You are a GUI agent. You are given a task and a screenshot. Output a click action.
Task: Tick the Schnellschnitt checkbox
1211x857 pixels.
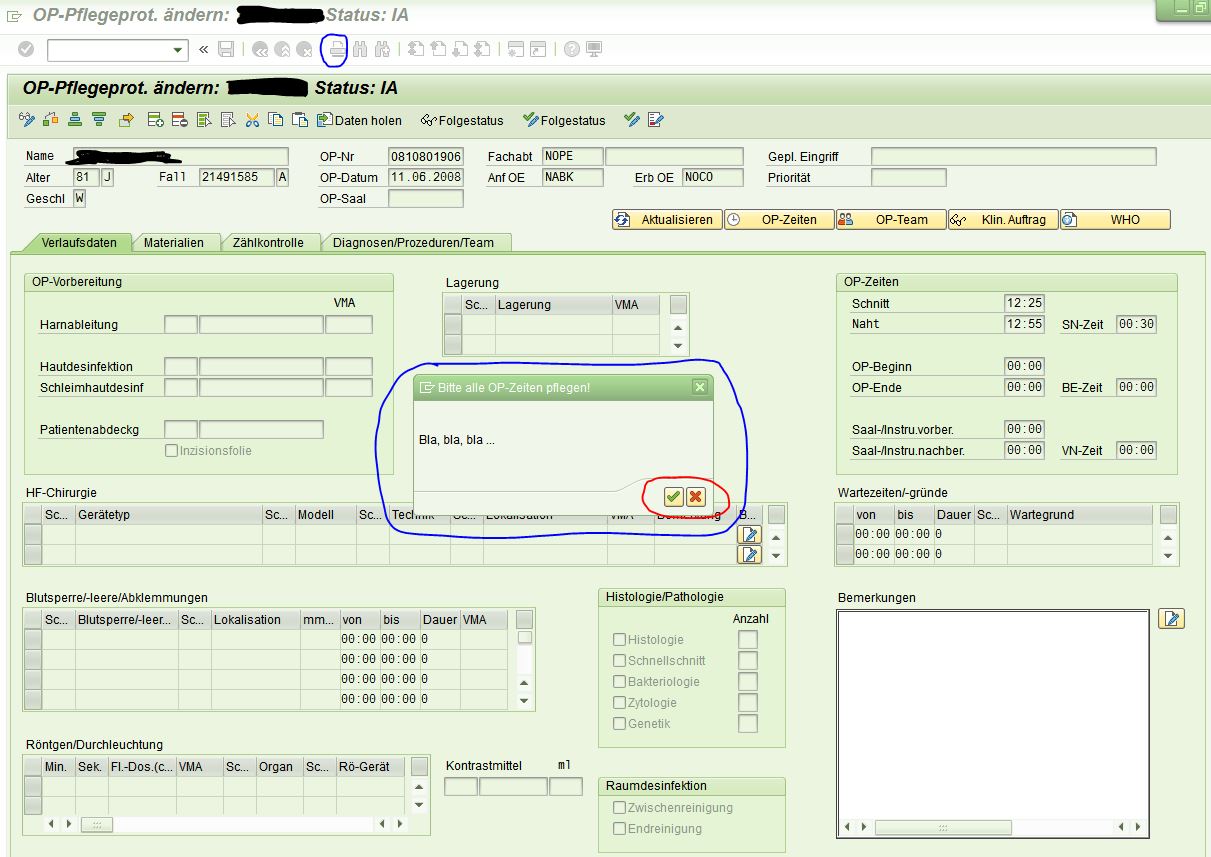pyautogui.click(x=620, y=661)
